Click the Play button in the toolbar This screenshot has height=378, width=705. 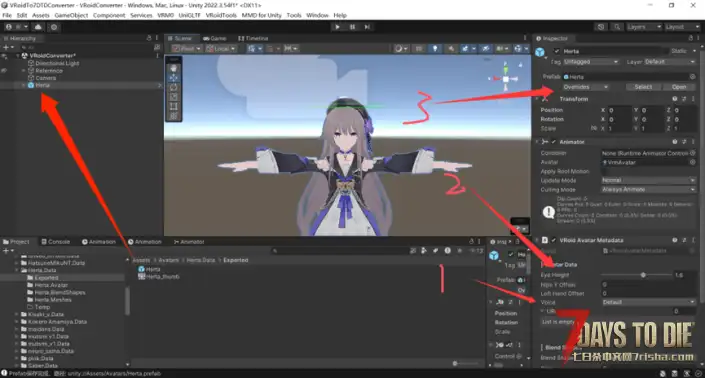(x=337, y=27)
